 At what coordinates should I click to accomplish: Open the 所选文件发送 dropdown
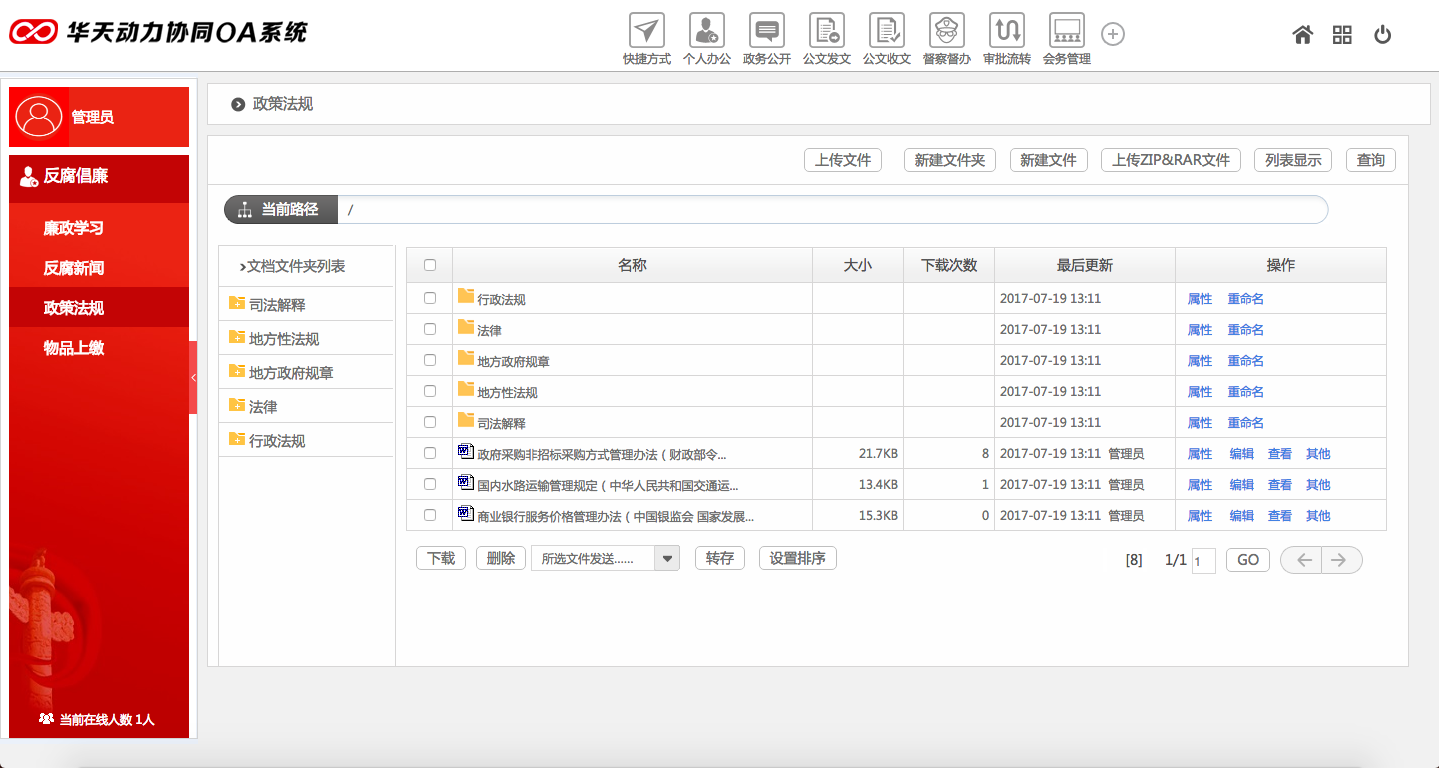point(666,558)
